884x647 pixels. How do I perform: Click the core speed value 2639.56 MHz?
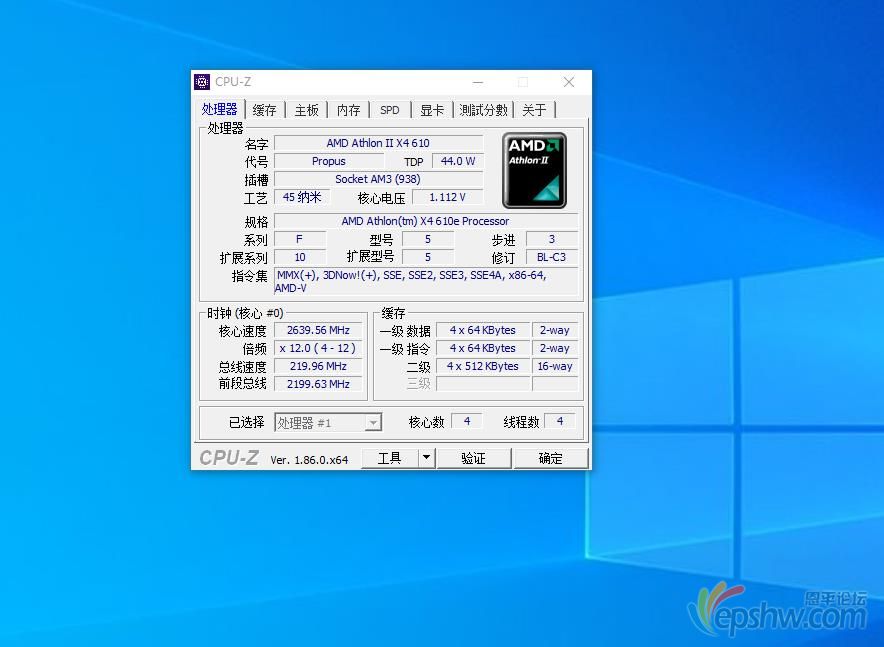318,330
